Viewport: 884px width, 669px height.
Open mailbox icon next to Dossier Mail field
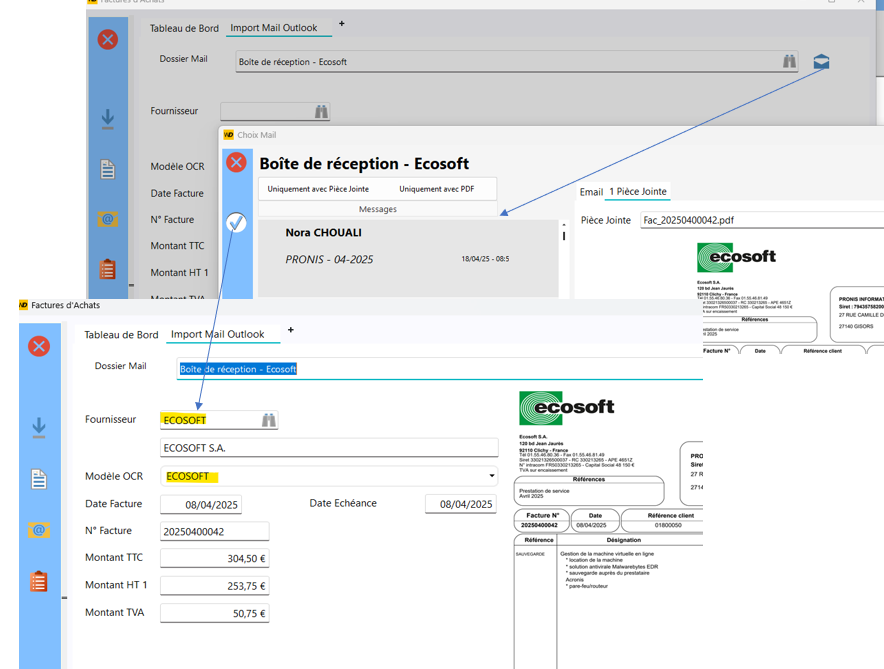point(821,61)
